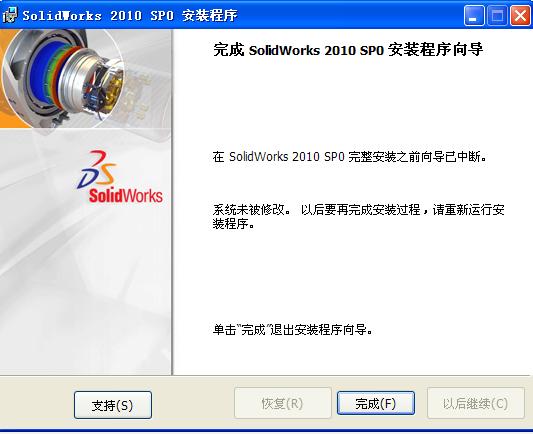Click the red SolidWorks wordmark logo
This screenshot has width=533, height=434.
point(126,196)
